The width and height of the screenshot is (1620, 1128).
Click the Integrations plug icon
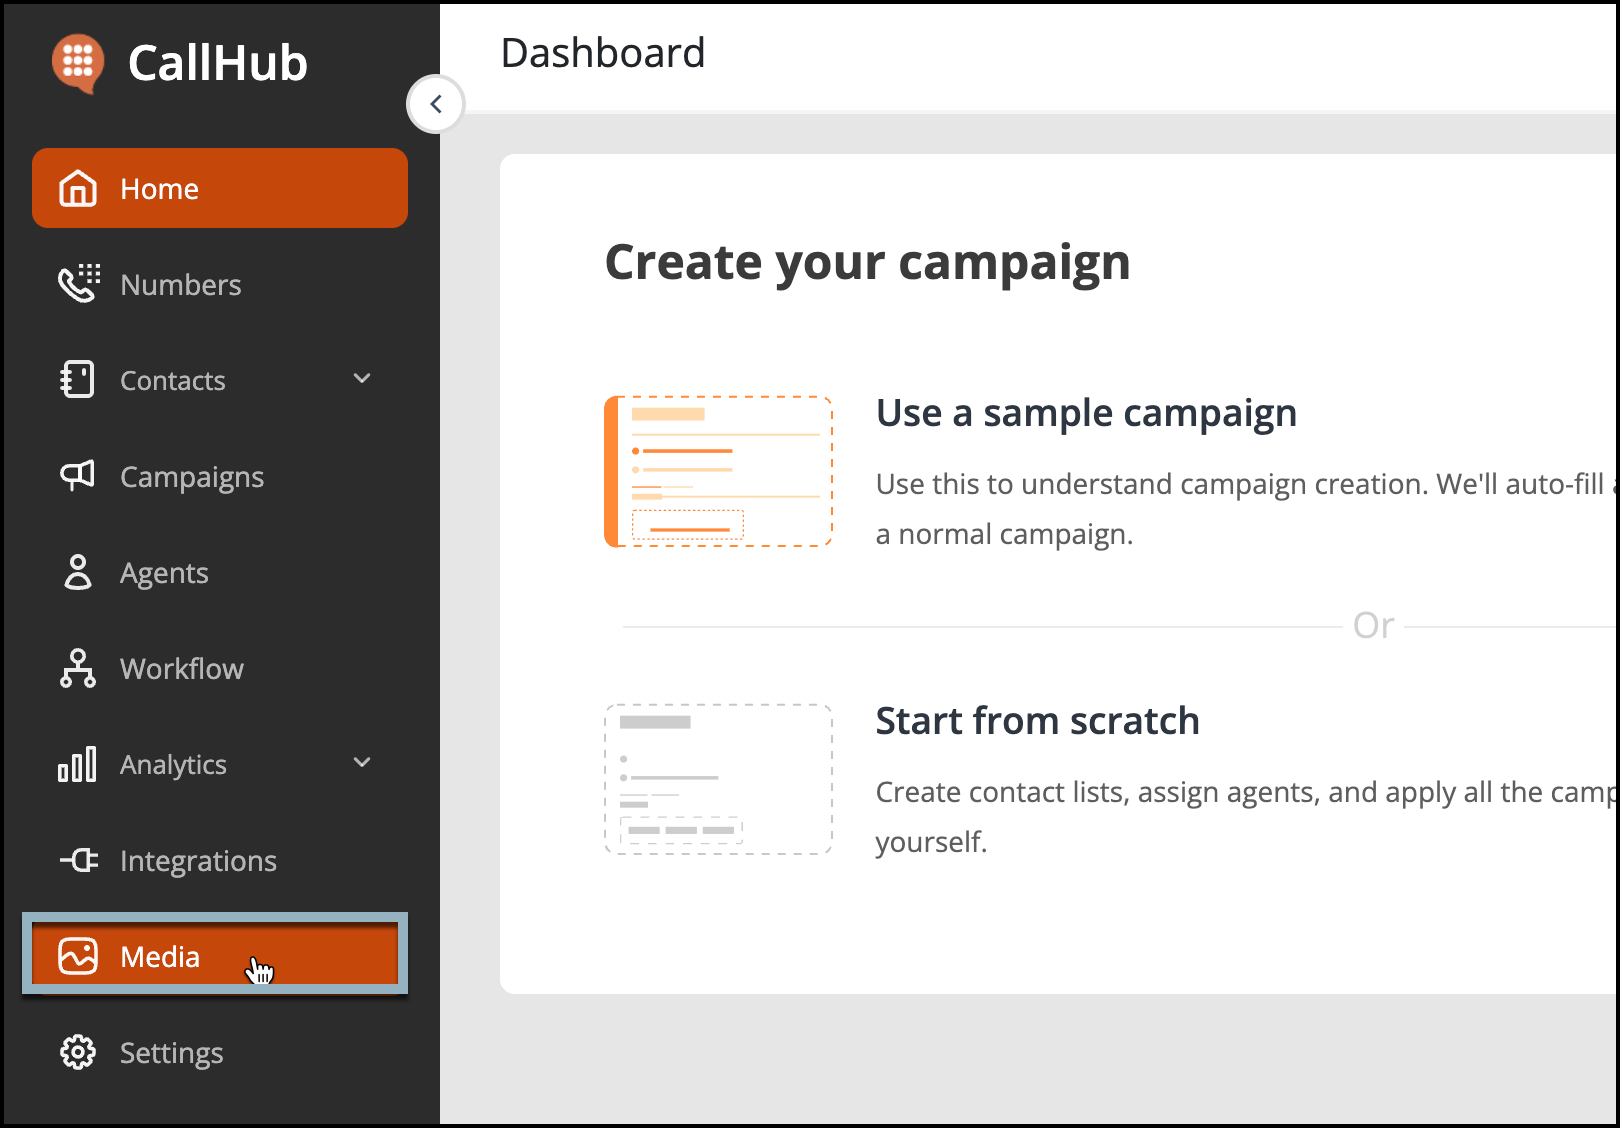pyautogui.click(x=79, y=860)
